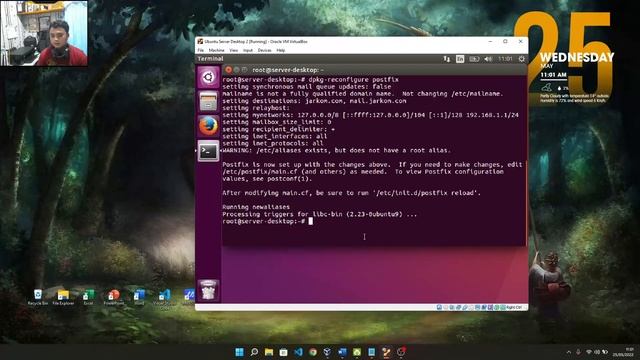640x360 pixels.
Task: Open the system gear menu in Ubuntu panel
Action: coord(522,59)
